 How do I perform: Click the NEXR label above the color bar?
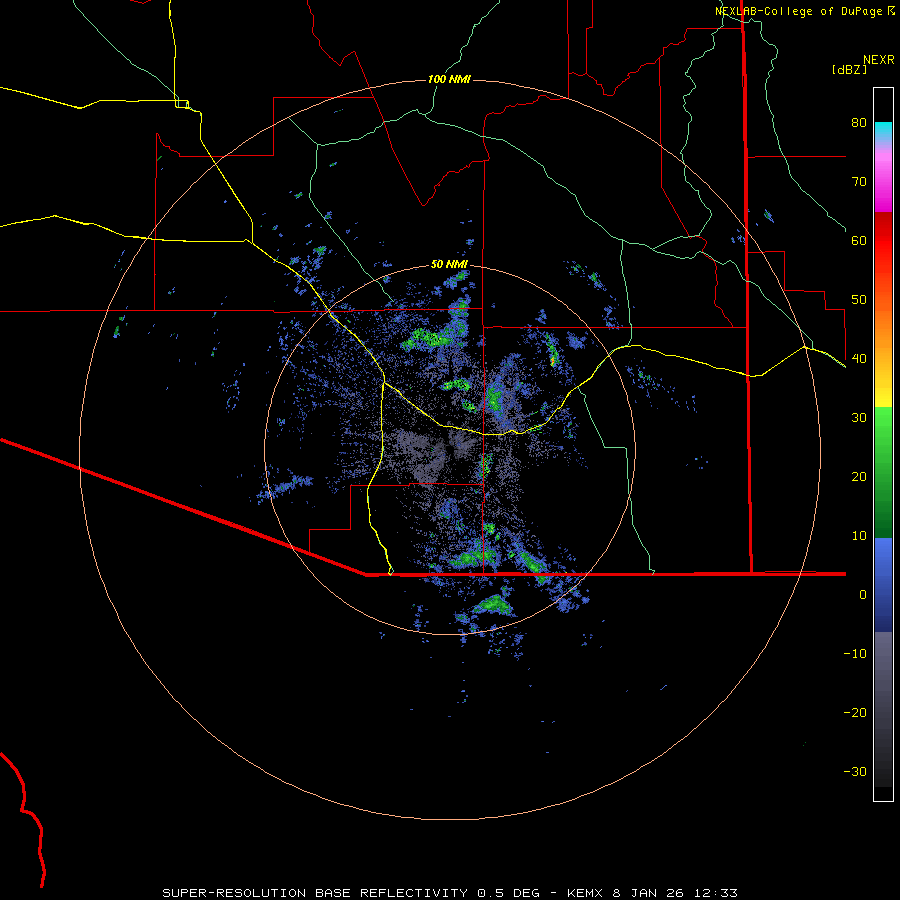click(879, 60)
